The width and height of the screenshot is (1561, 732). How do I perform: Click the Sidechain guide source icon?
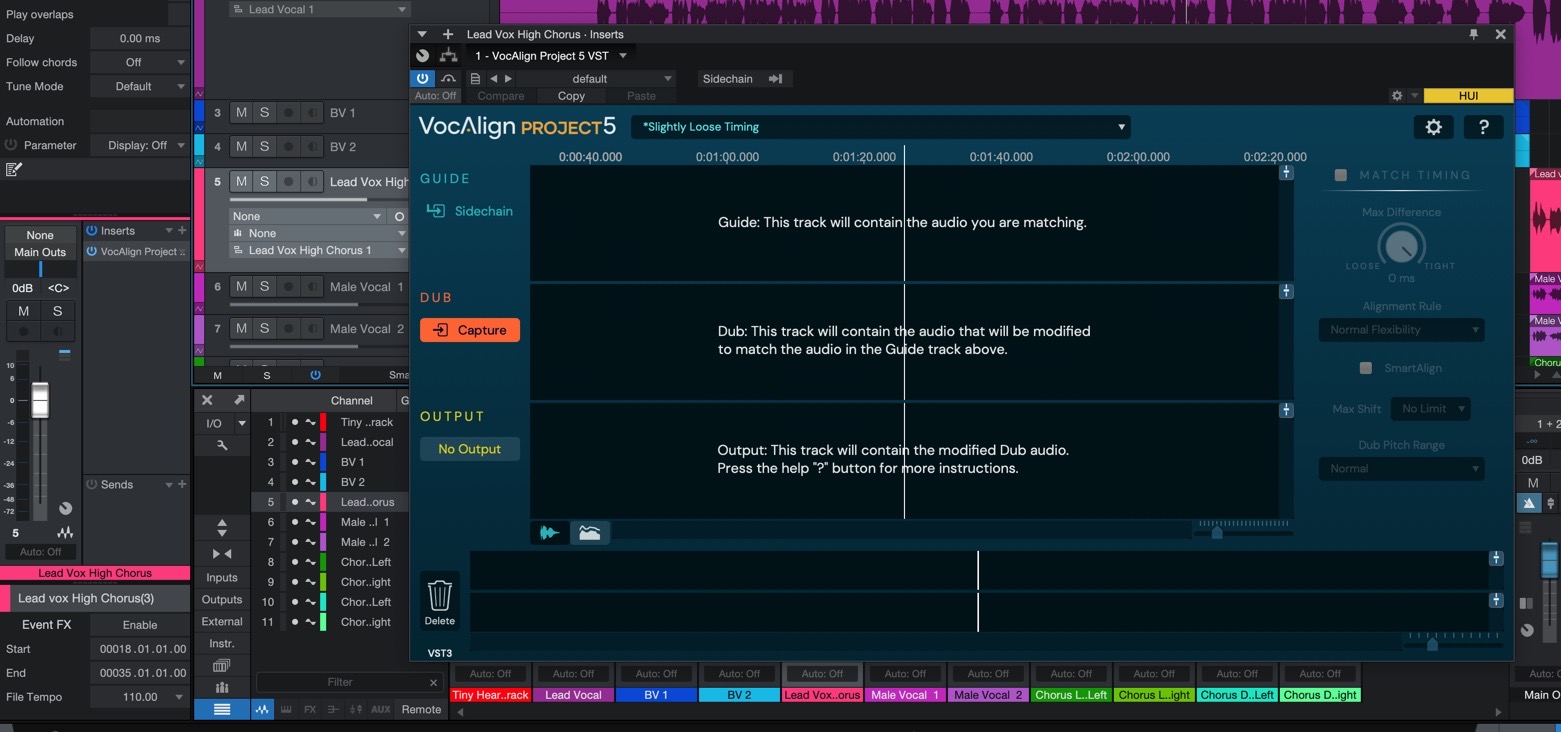click(436, 211)
